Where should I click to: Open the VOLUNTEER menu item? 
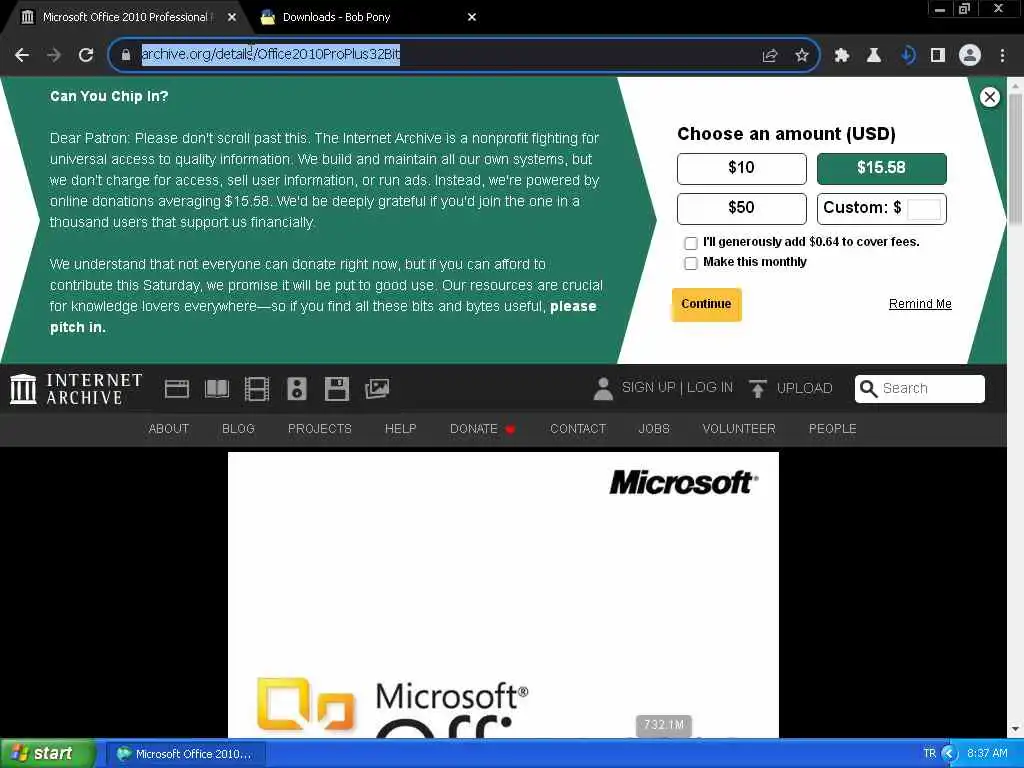click(739, 428)
